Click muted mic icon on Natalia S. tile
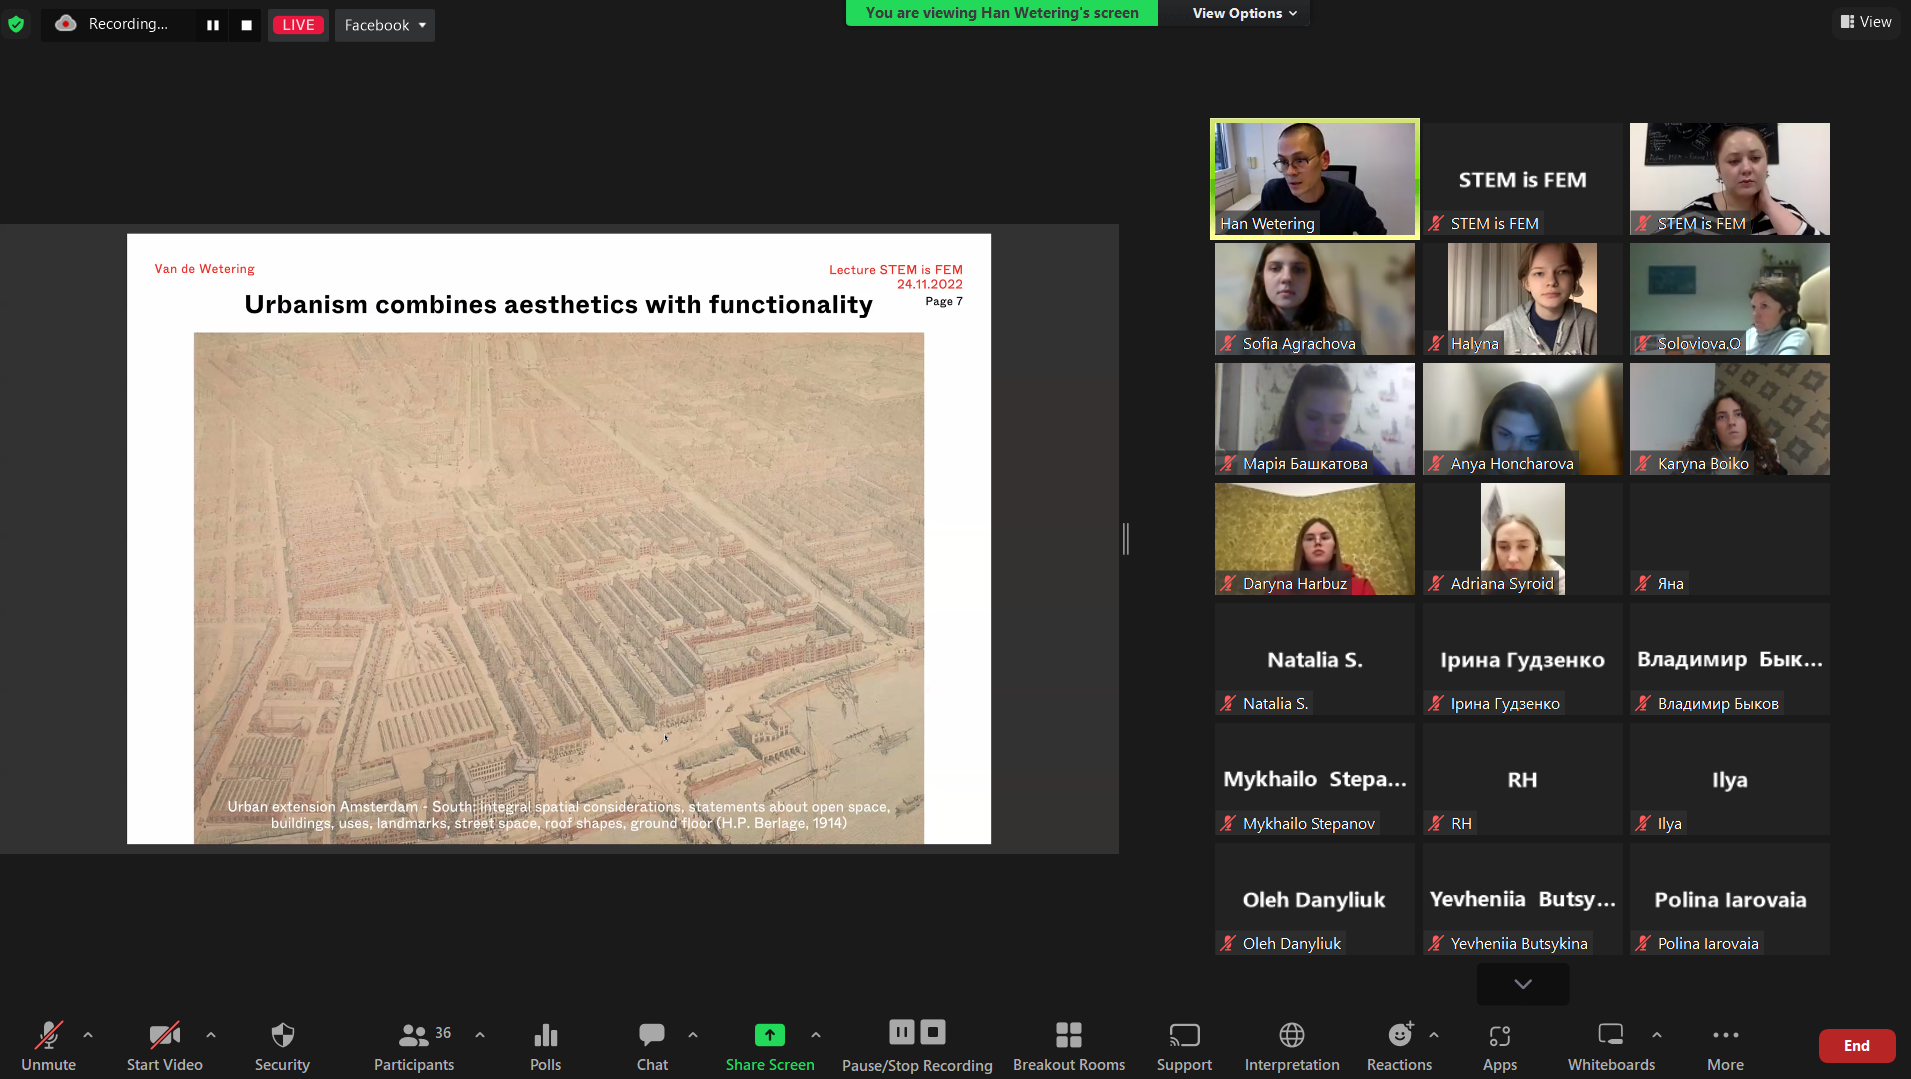This screenshot has height=1079, width=1911. (1228, 704)
